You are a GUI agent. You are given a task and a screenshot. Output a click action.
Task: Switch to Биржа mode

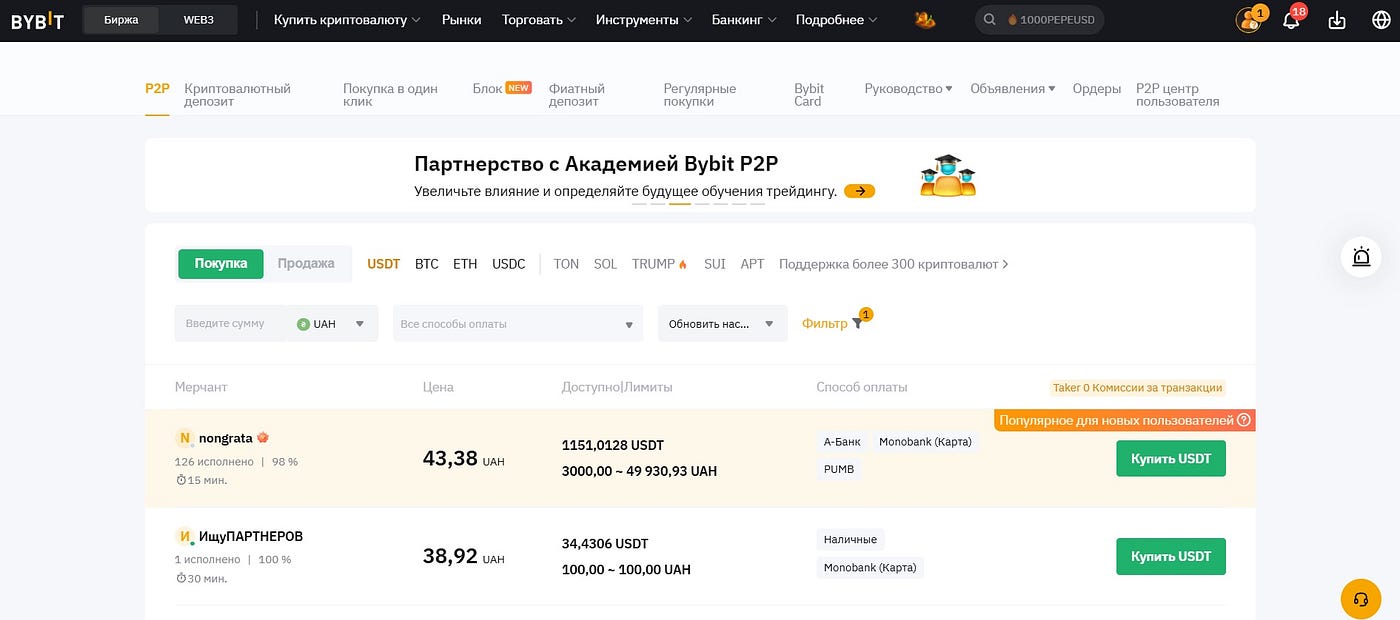(x=121, y=20)
